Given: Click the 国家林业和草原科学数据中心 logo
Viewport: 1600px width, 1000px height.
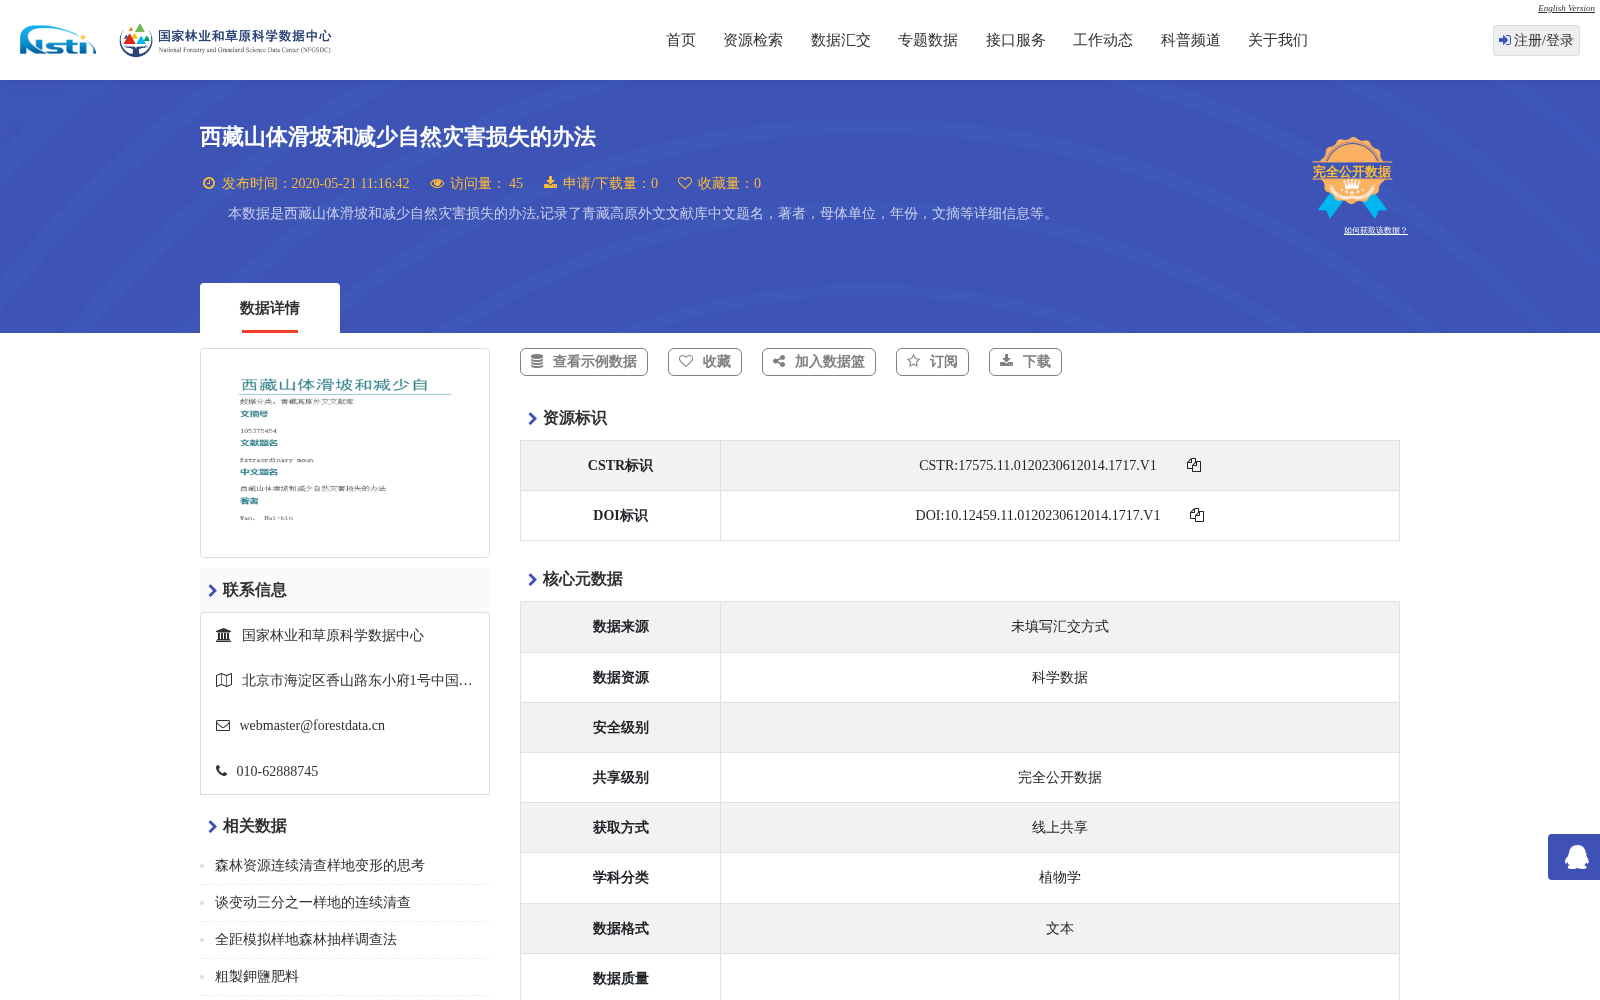Looking at the screenshot, I should pos(225,40).
